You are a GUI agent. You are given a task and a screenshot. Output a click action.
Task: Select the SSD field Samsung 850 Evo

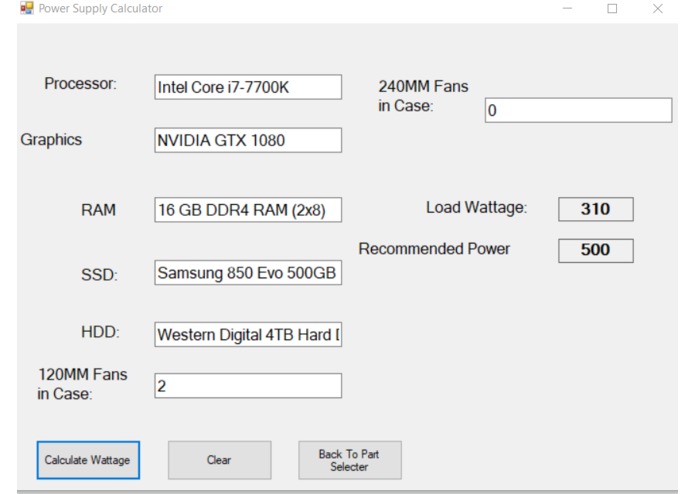[248, 272]
